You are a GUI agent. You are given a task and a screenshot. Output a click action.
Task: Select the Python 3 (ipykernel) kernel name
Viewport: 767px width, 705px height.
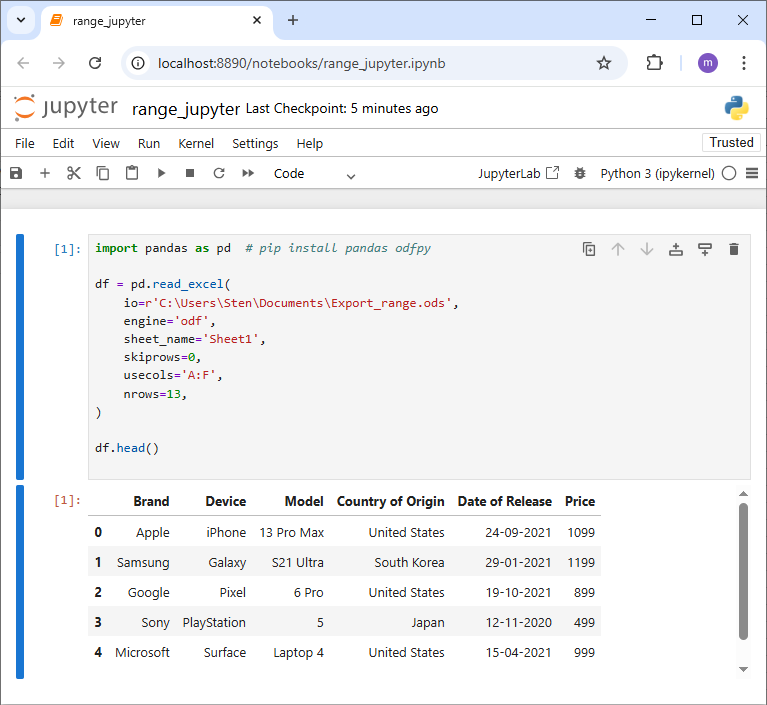pos(657,174)
